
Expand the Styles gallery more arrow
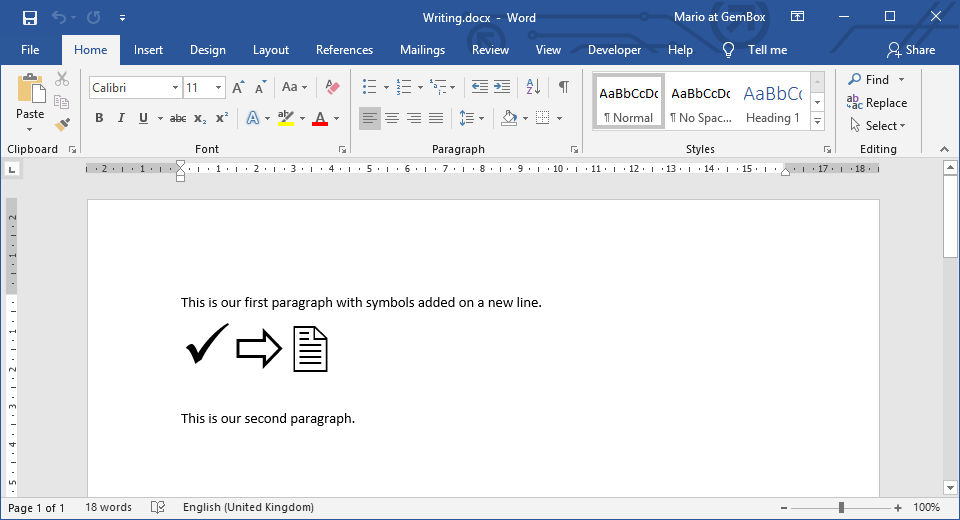click(x=817, y=121)
